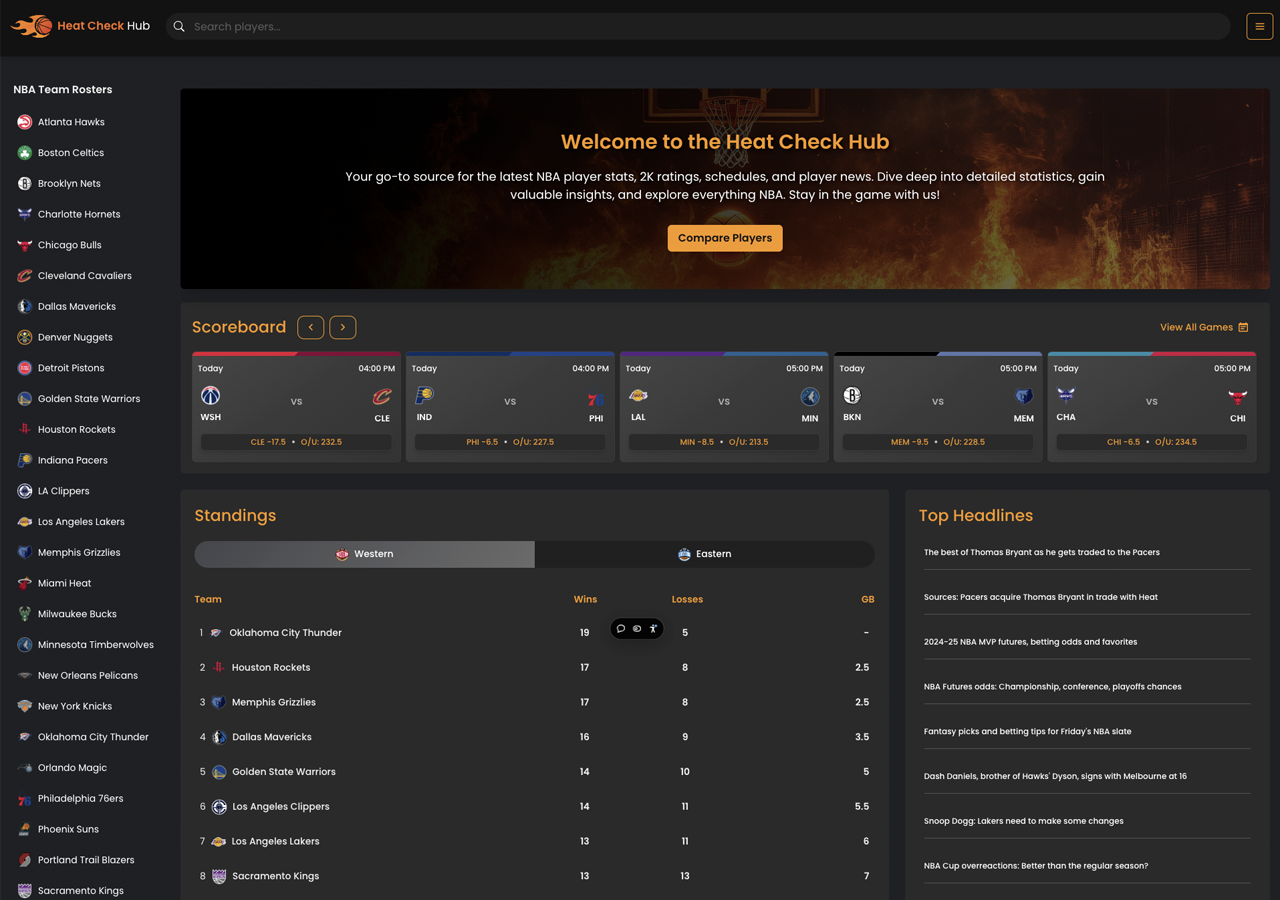The height and width of the screenshot is (900, 1280).
Task: Click the Atlanta Hawks logo in sidebar
Action: click(25, 122)
